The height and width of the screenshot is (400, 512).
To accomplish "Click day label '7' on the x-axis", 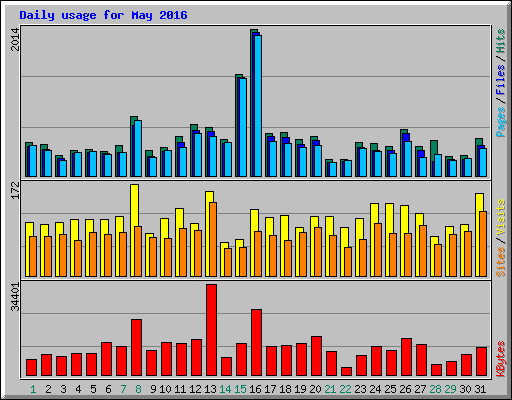I will tap(123, 389).
